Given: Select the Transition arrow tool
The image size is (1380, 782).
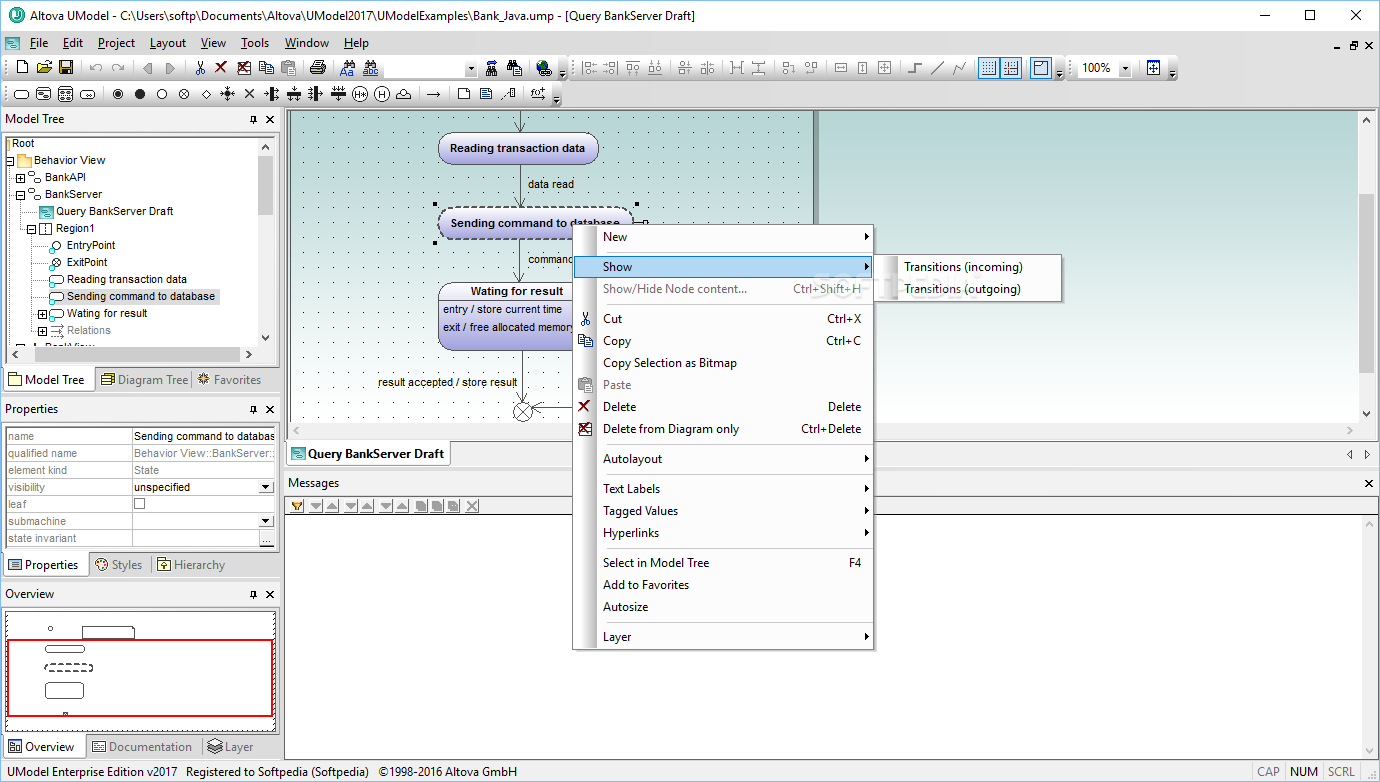Looking at the screenshot, I should pyautogui.click(x=434, y=94).
